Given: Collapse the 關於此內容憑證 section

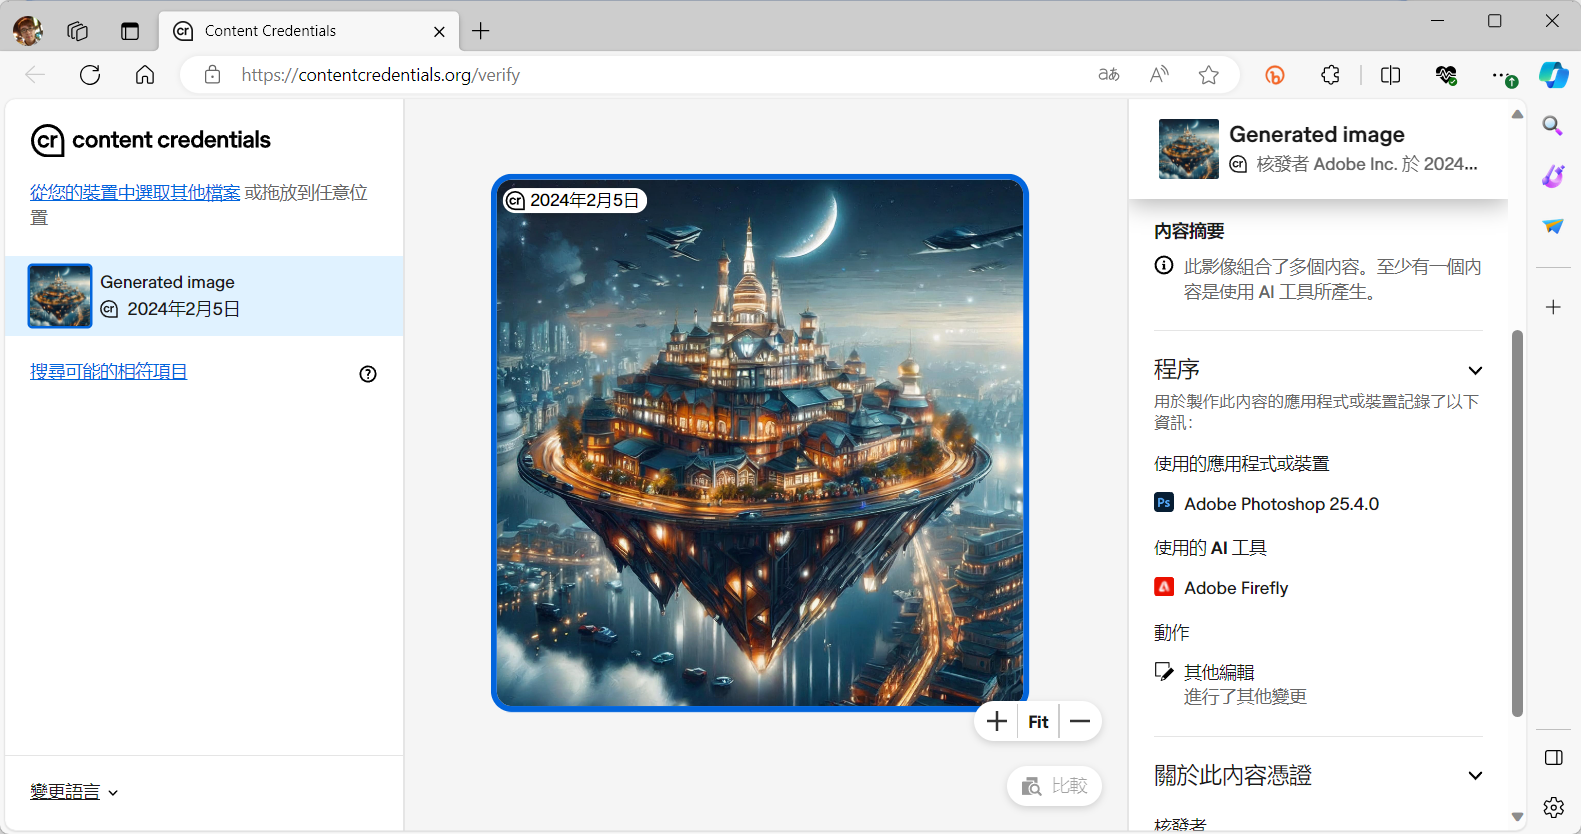Looking at the screenshot, I should (1475, 776).
